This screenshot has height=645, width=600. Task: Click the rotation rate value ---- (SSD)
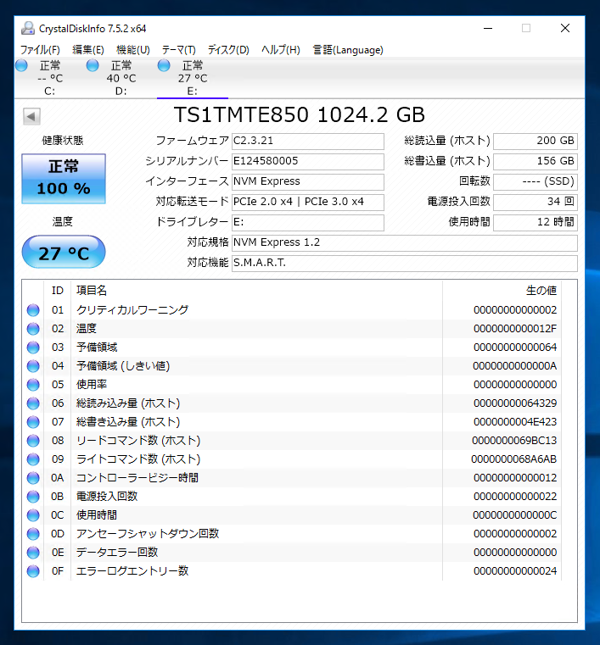[535, 181]
